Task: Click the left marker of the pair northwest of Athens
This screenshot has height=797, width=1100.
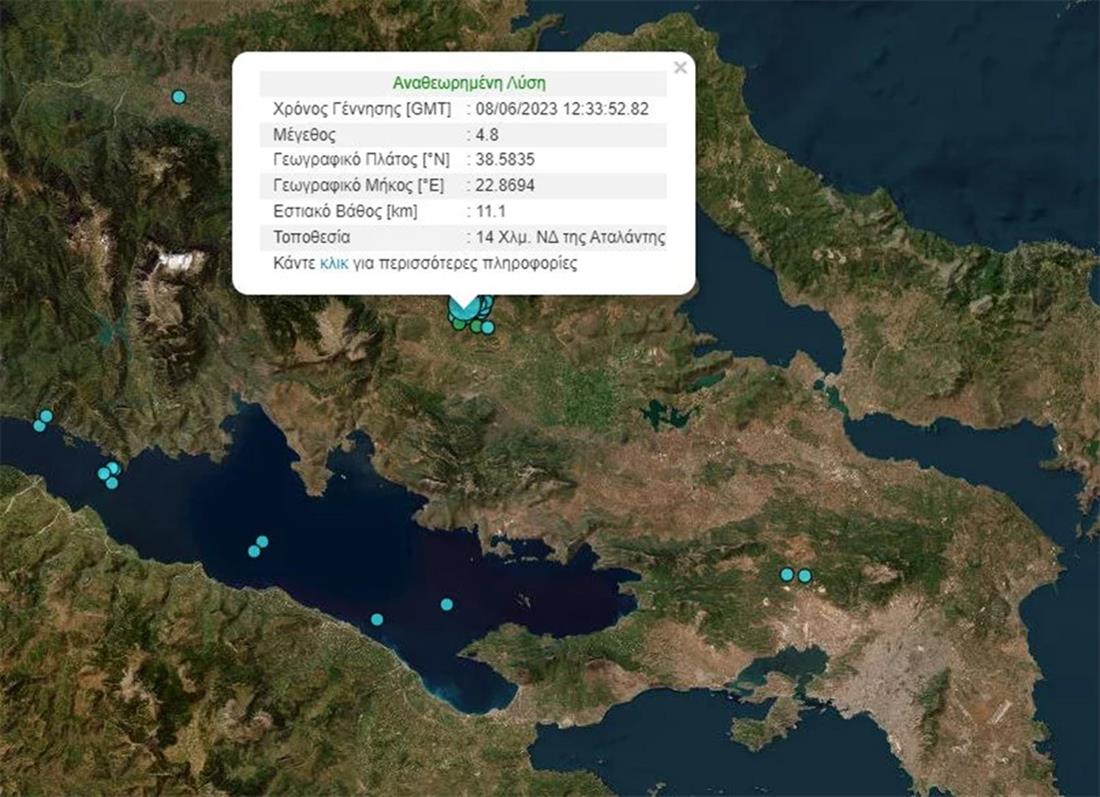Action: click(787, 574)
